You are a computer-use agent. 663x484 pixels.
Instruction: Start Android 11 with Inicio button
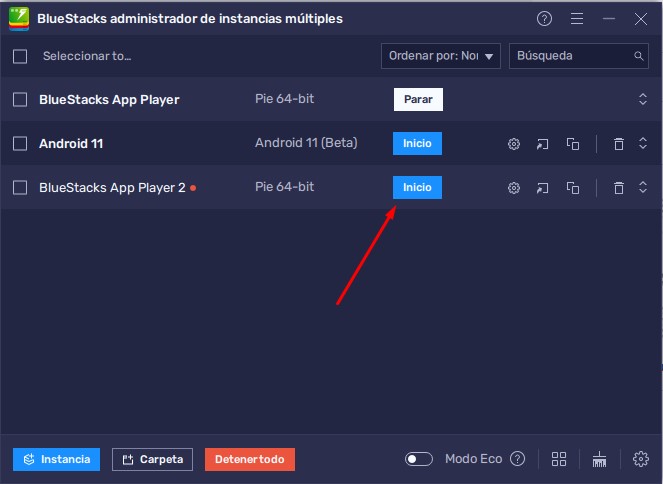[417, 143]
